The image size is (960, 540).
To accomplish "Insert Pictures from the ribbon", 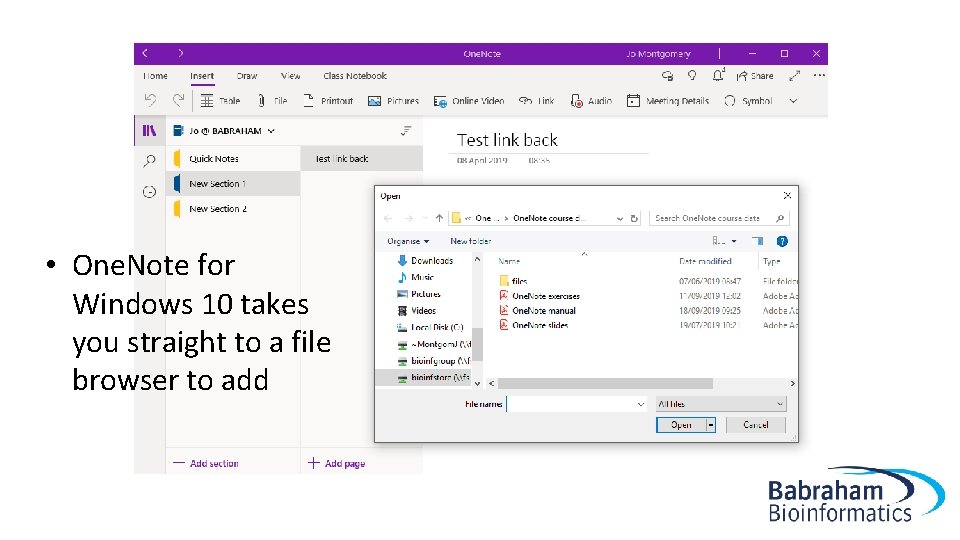I will pyautogui.click(x=393, y=101).
